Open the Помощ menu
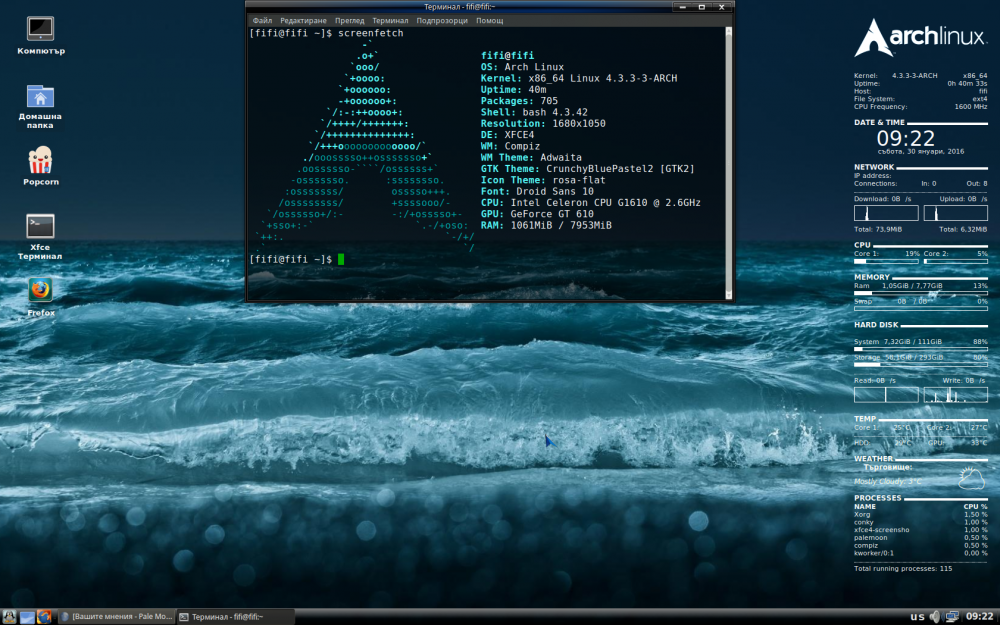The height and width of the screenshot is (625, 1000). click(x=489, y=20)
